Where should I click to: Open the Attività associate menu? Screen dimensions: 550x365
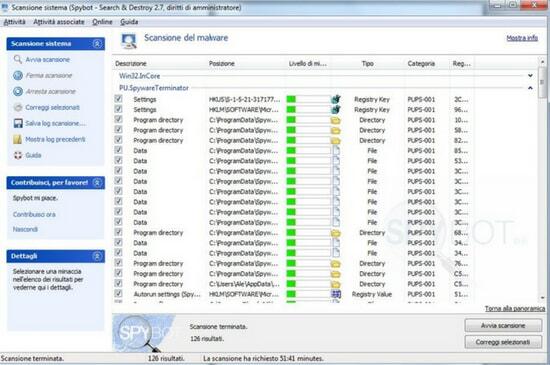point(59,22)
